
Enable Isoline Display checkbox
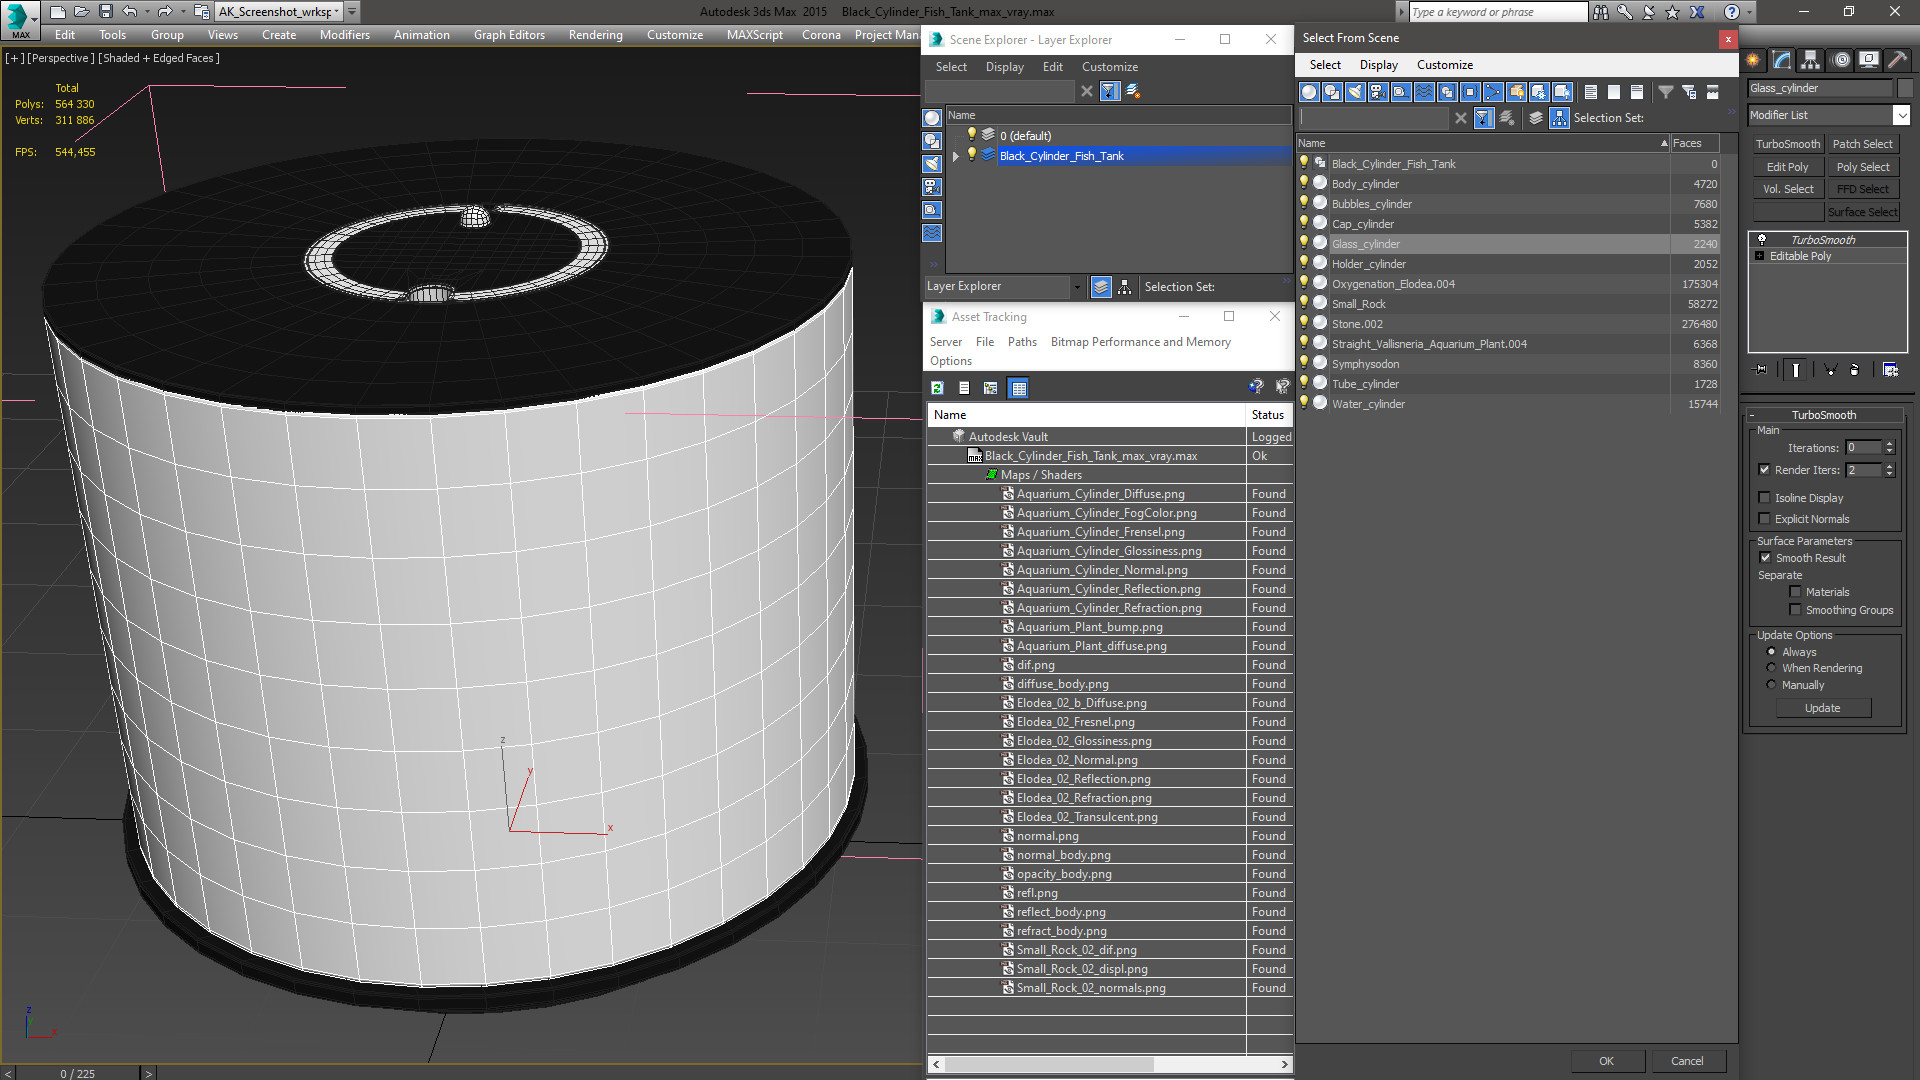pos(1764,498)
